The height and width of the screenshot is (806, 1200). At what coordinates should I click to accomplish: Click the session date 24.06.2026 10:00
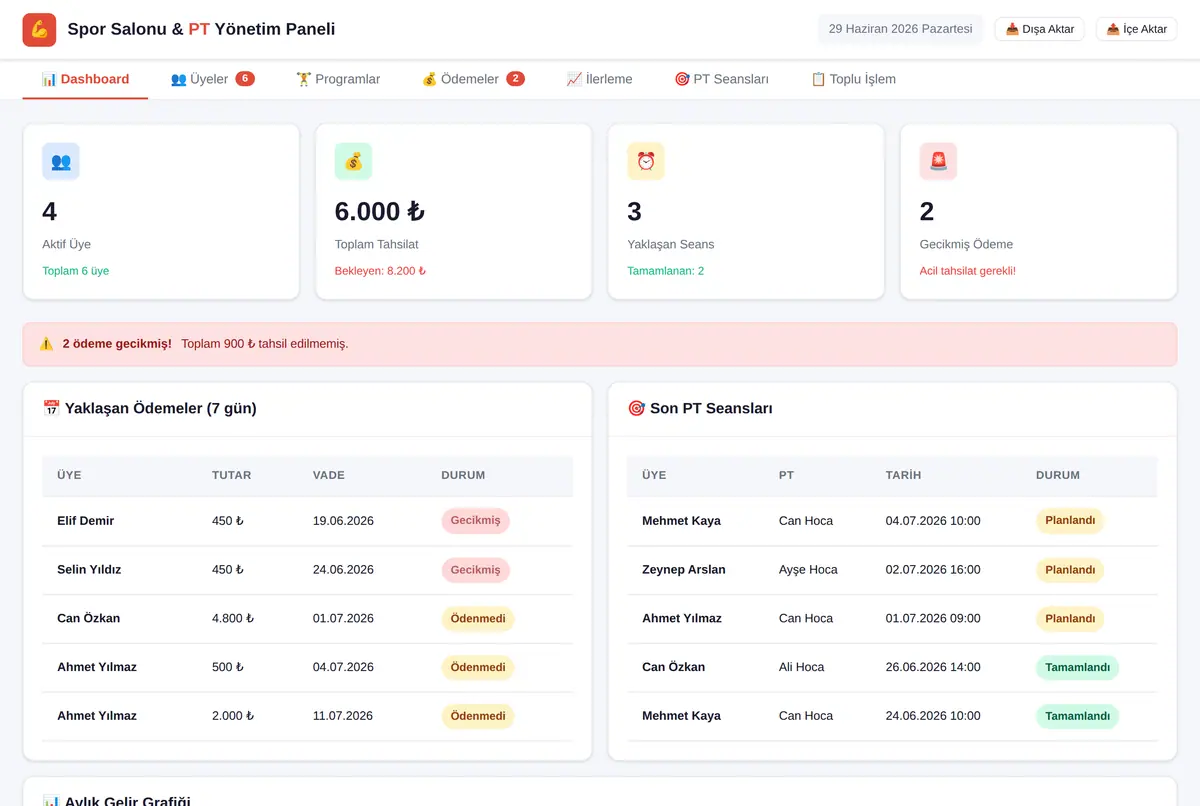933,716
